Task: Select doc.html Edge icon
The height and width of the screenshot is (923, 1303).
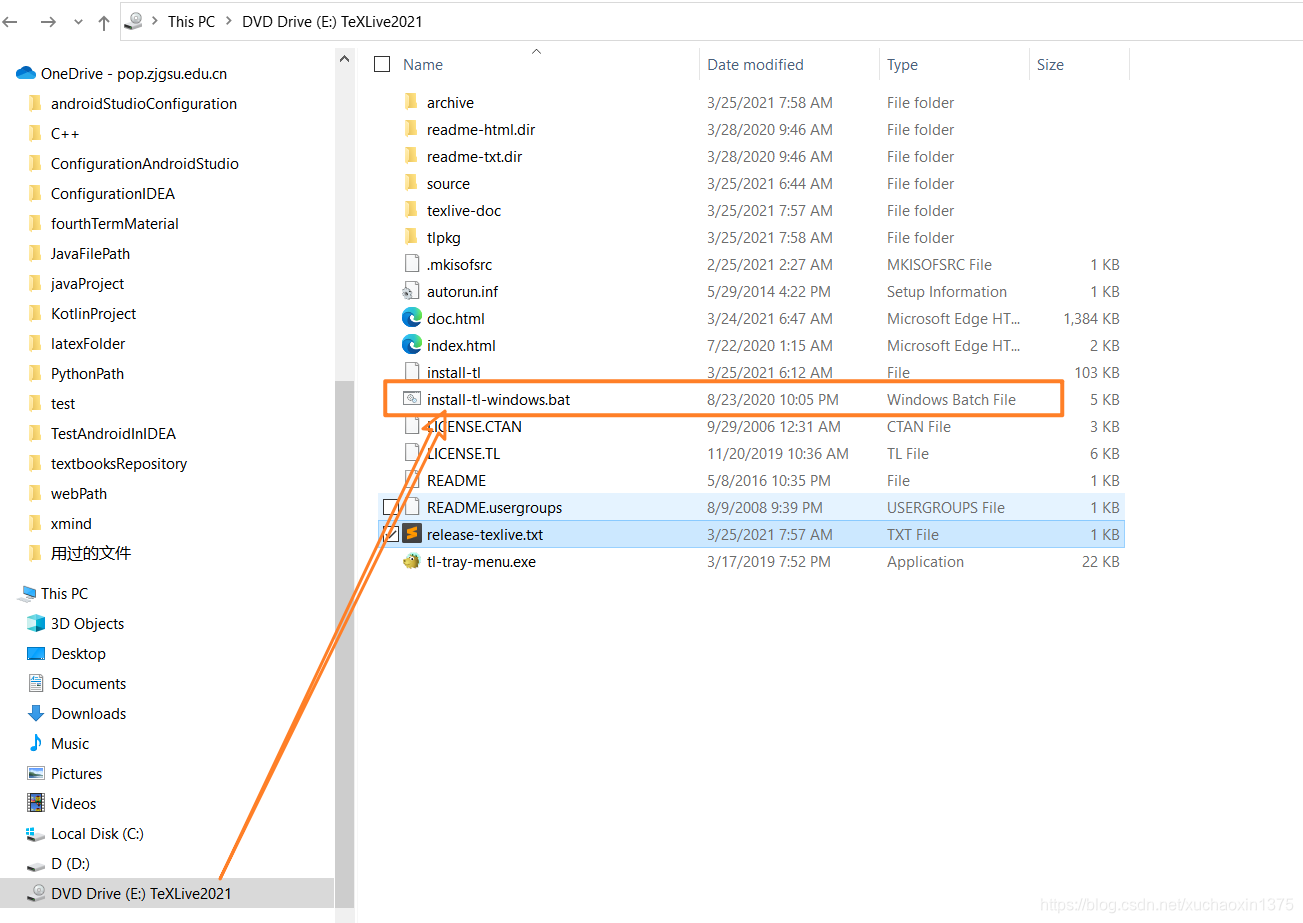Action: (411, 318)
